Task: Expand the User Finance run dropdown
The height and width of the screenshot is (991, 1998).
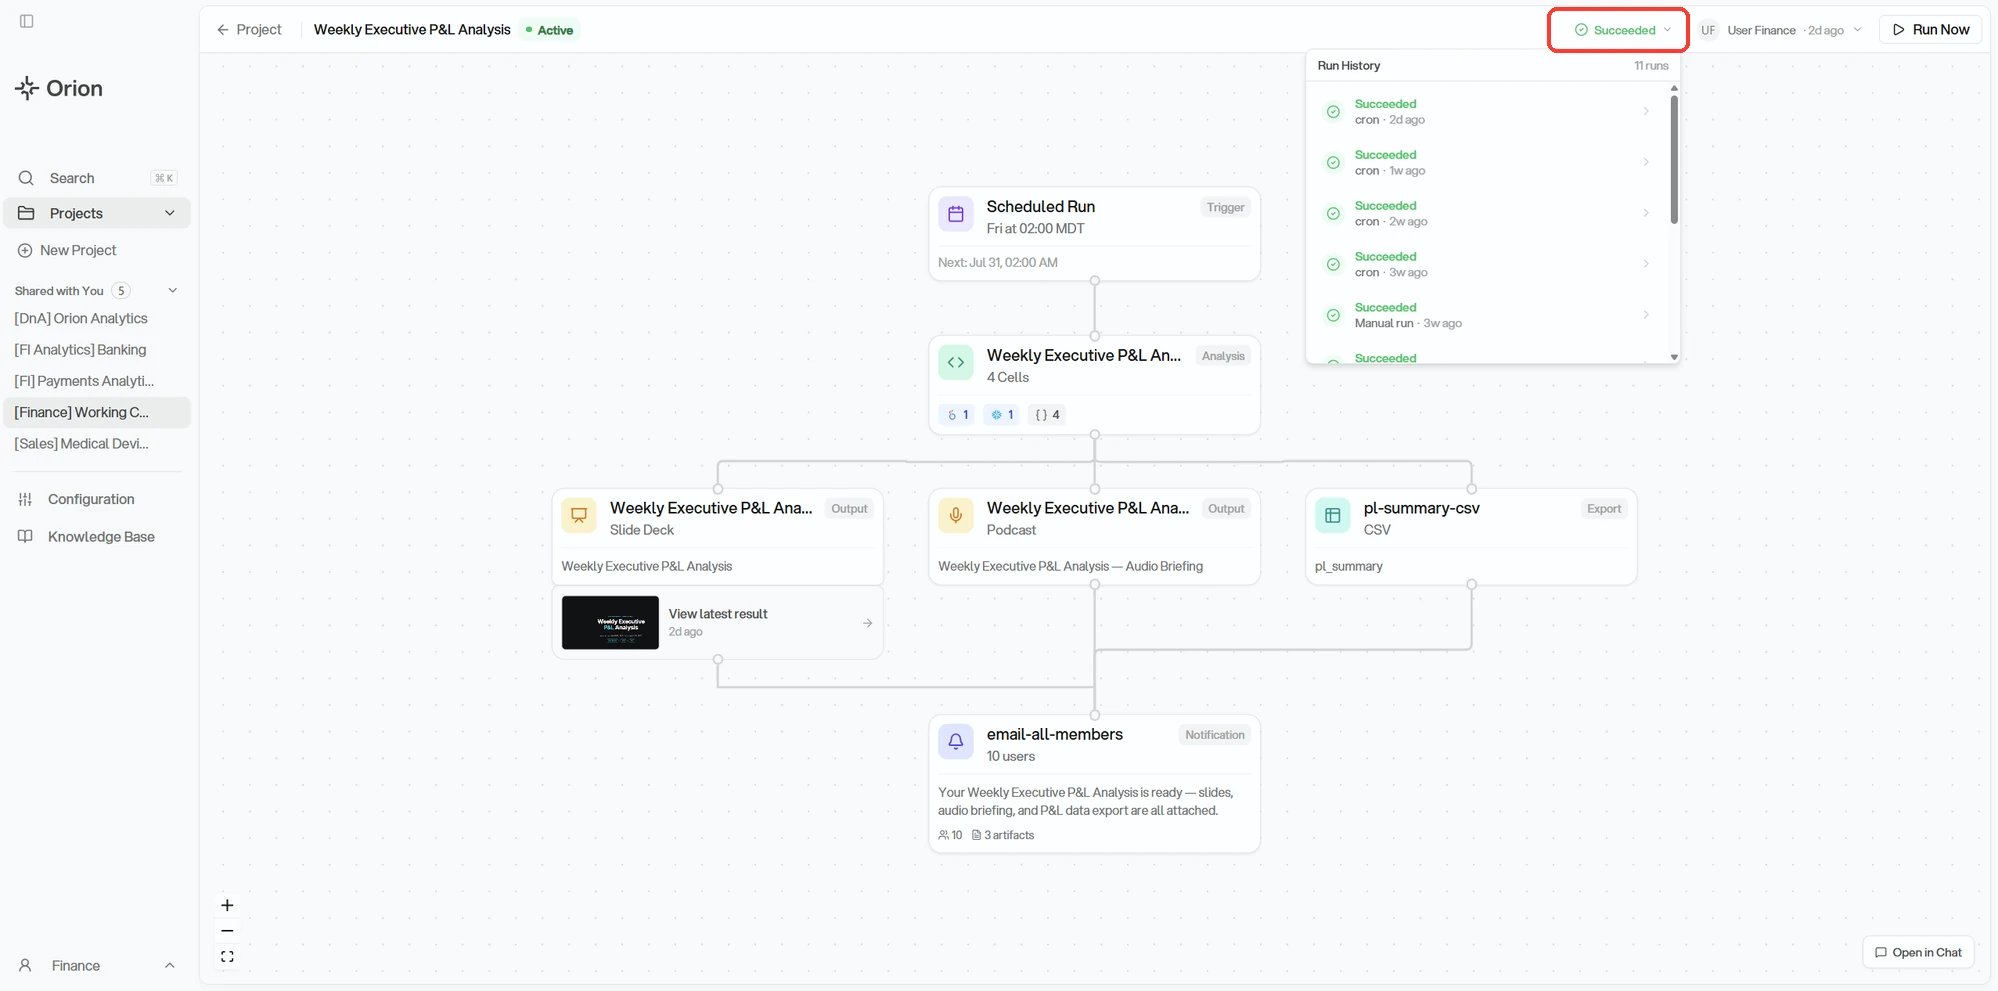Action: pos(1858,30)
